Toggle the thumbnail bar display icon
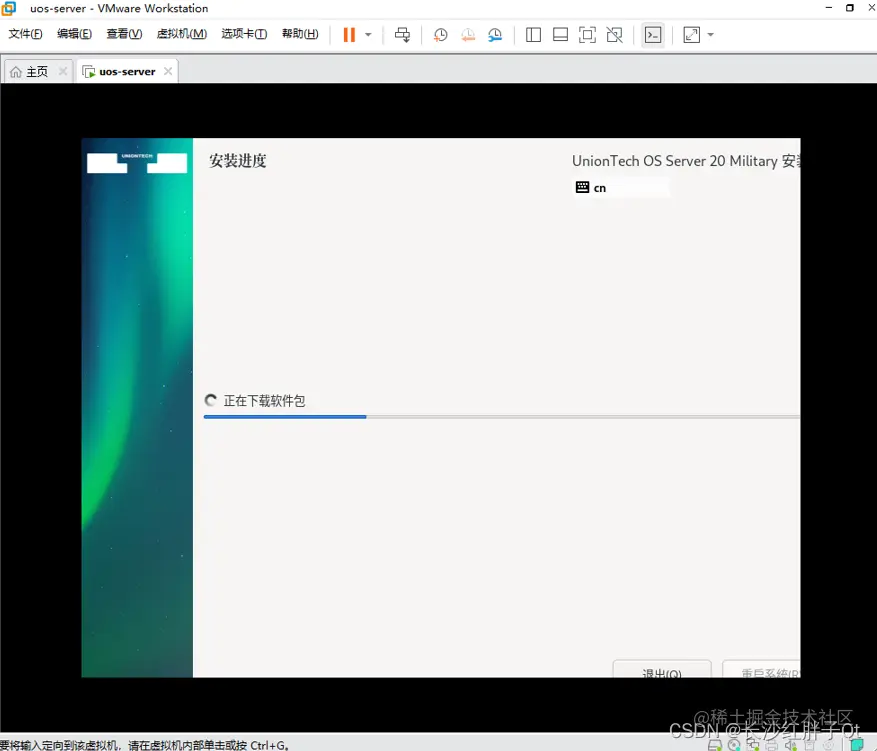877x751 pixels. (x=561, y=34)
